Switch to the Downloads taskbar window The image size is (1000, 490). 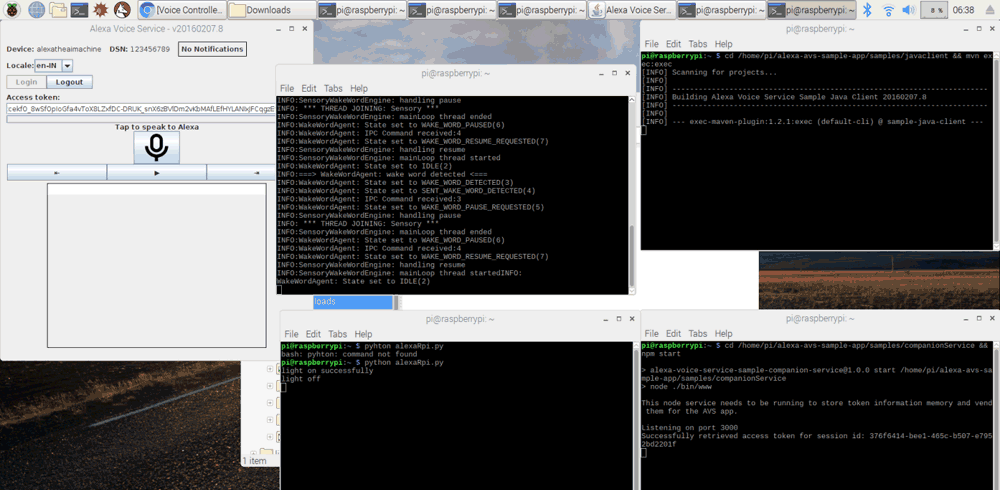(x=272, y=10)
